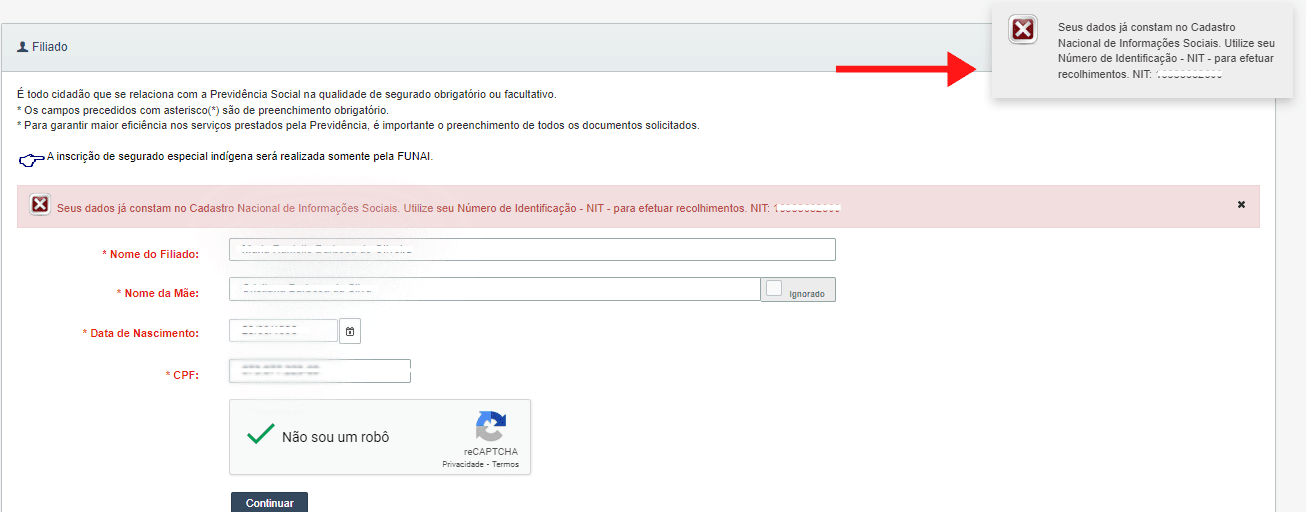
Task: Dismiss the red alert banner with X
Action: (1241, 204)
